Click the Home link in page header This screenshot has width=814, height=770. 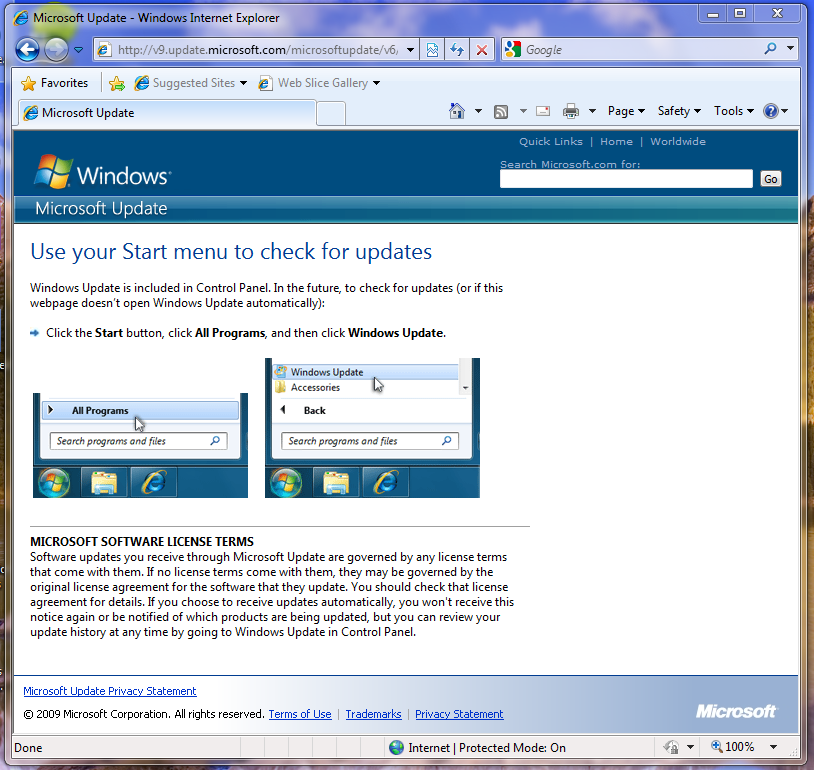616,142
